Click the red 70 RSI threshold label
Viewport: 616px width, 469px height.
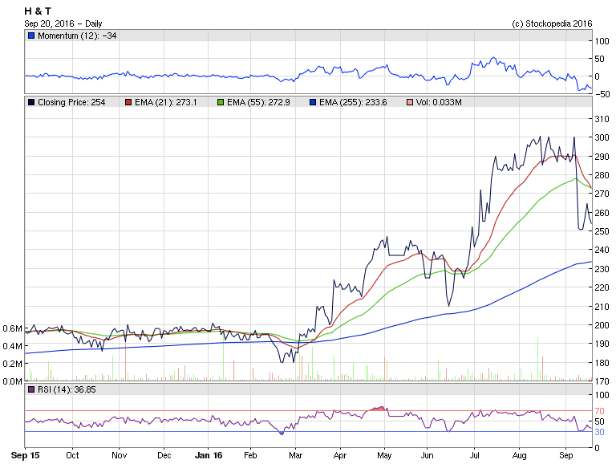click(x=599, y=411)
